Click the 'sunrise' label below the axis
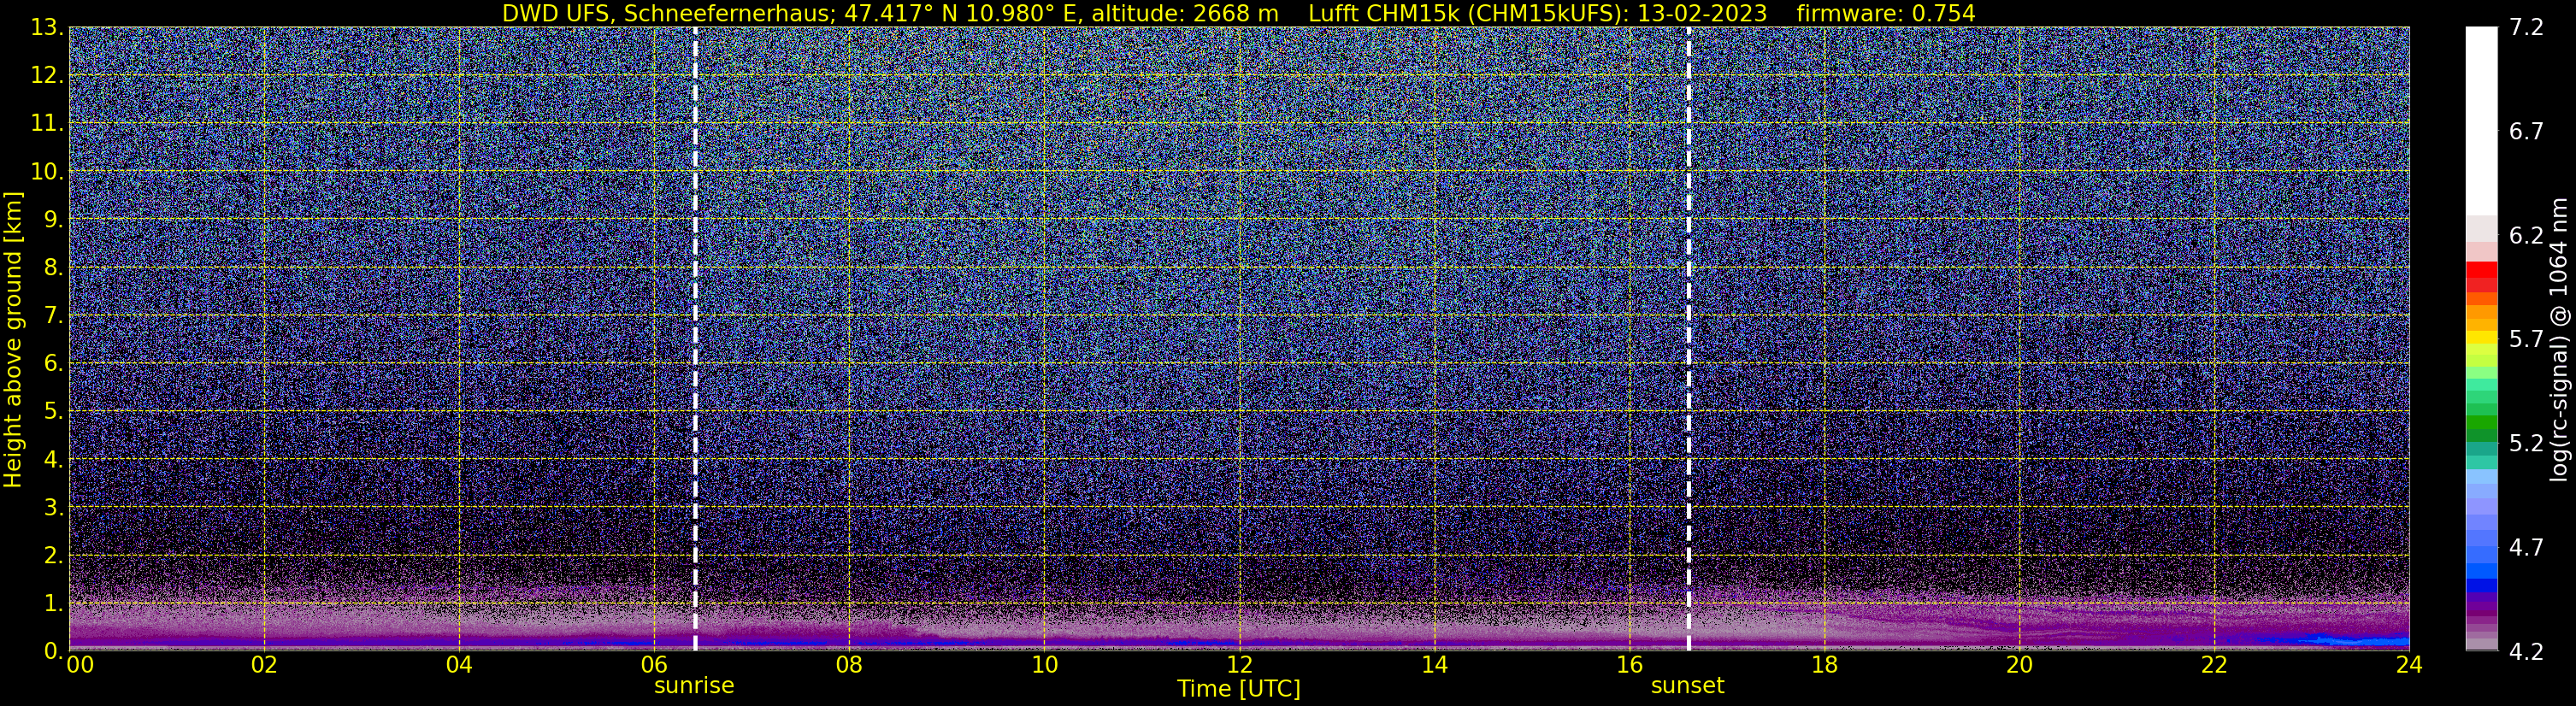Image resolution: width=2576 pixels, height=706 pixels. [x=694, y=686]
